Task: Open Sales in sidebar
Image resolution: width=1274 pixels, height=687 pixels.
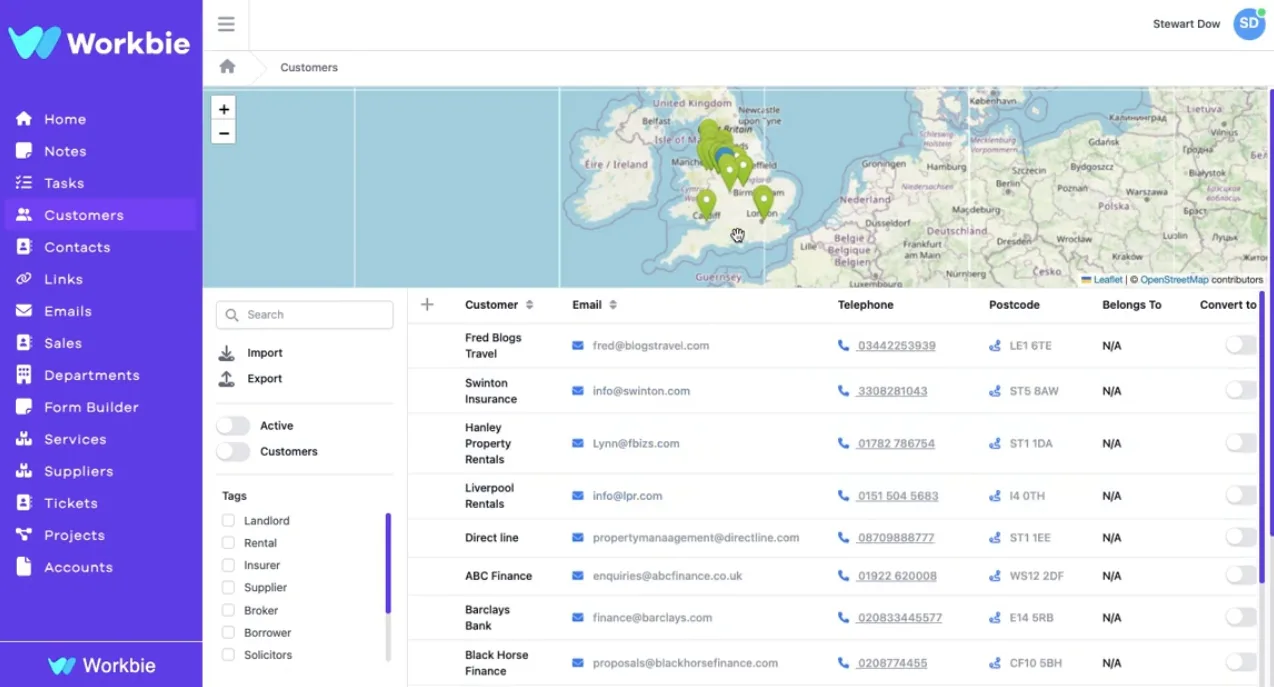Action: 63,343
